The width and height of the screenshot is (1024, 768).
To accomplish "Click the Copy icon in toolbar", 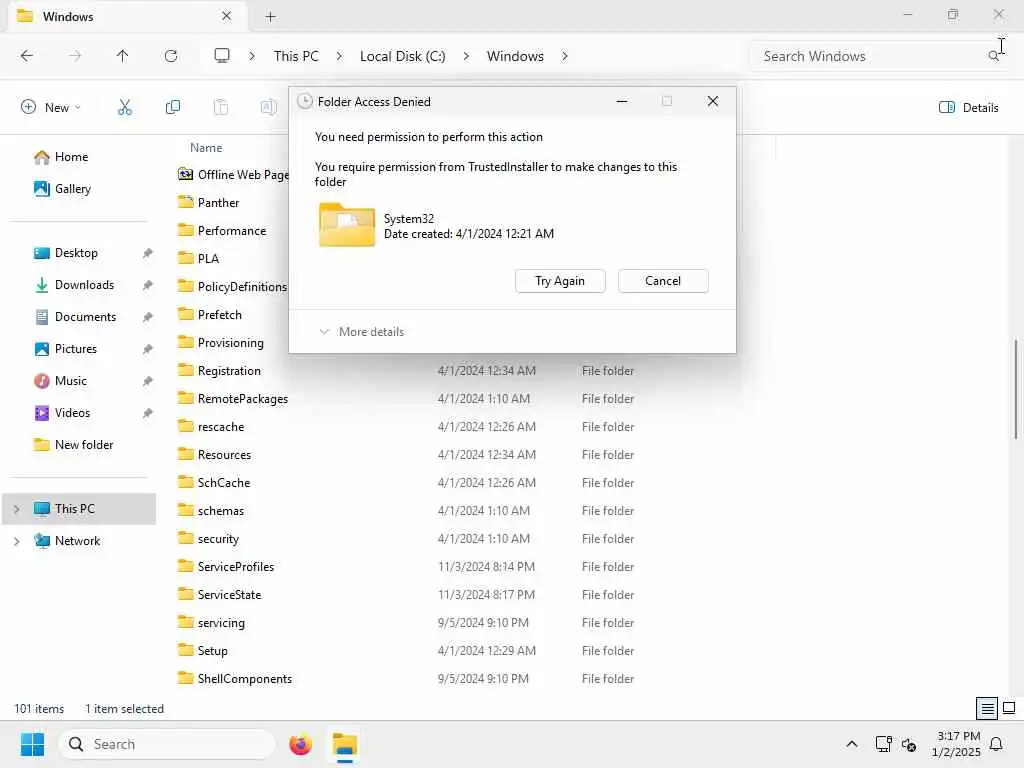I will click(173, 107).
